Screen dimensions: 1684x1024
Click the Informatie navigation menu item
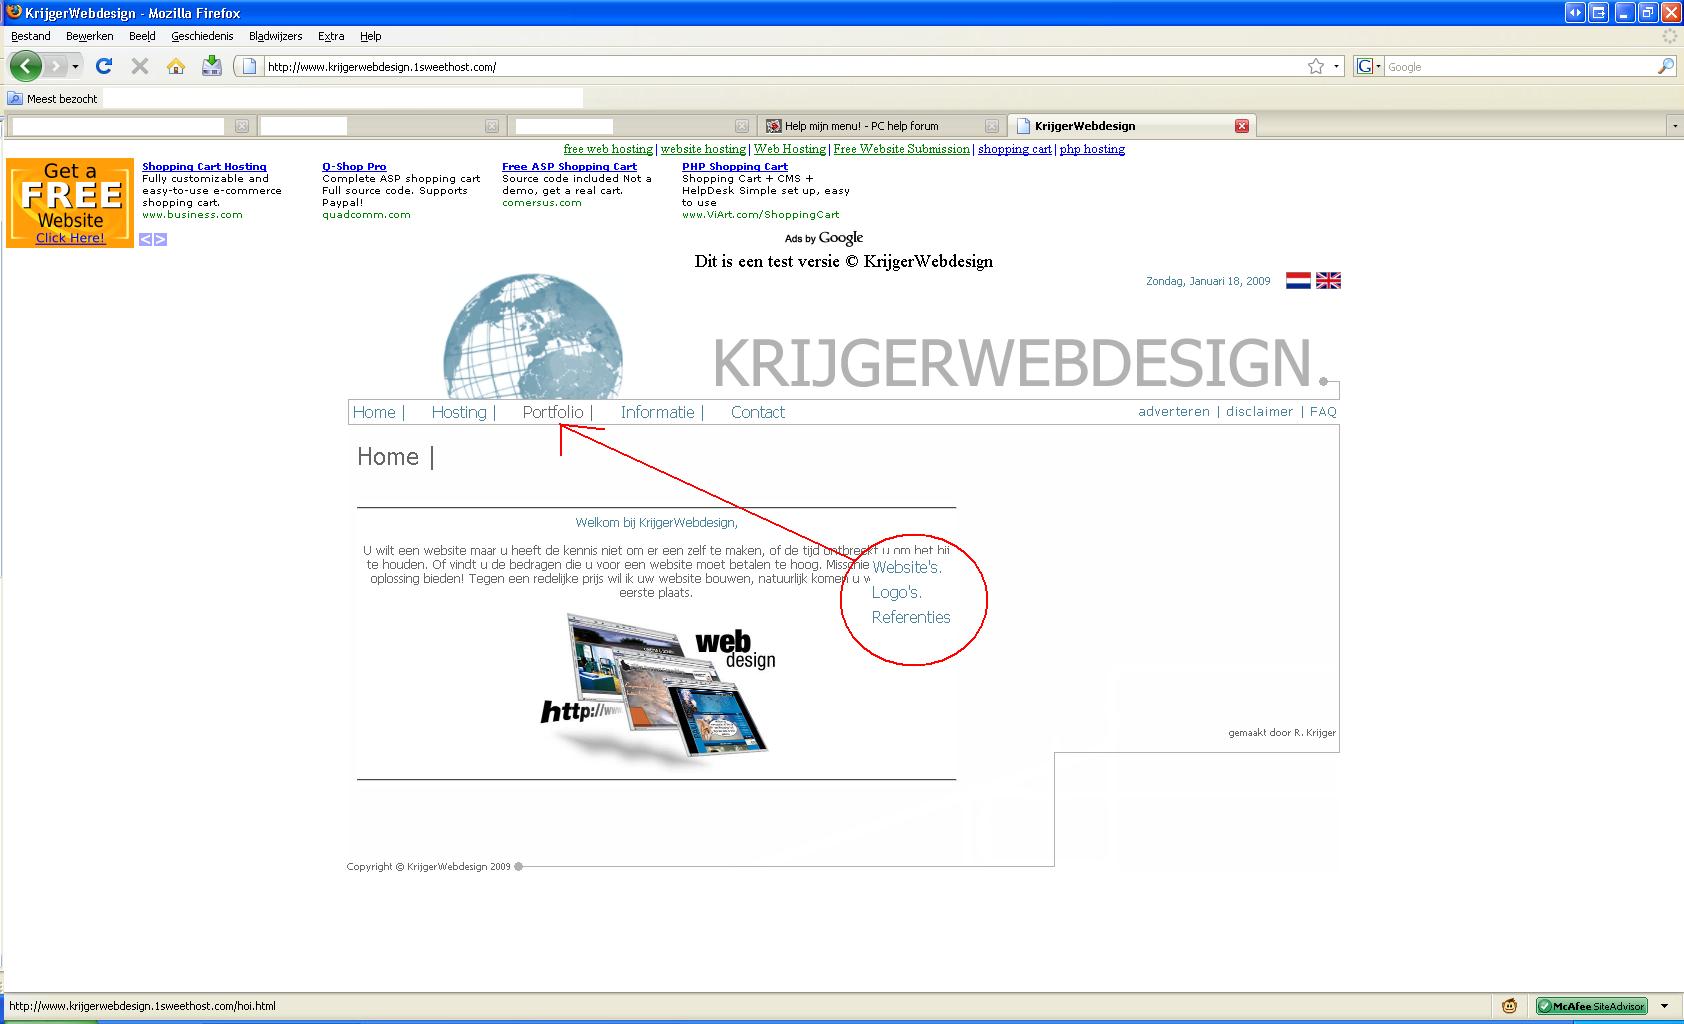pyautogui.click(x=657, y=412)
